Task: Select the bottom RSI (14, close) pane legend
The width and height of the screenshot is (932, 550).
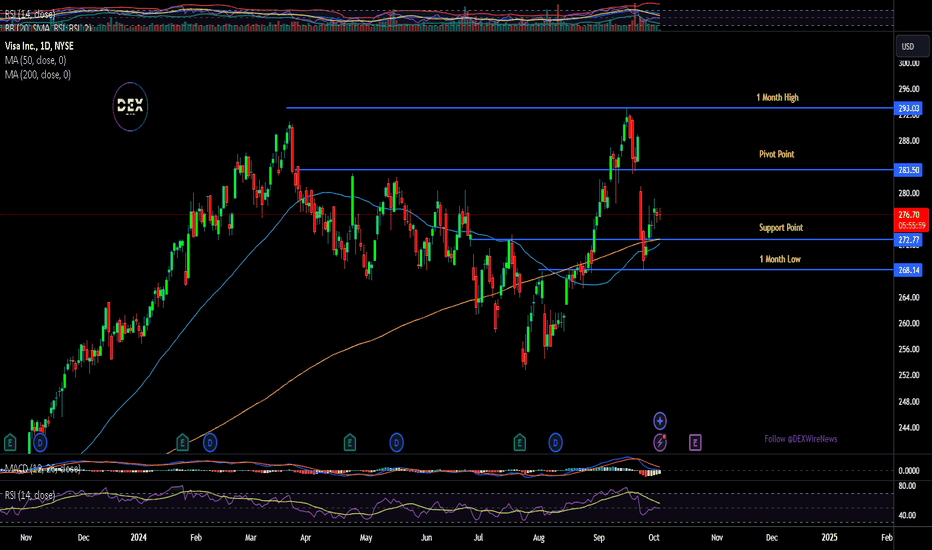Action: pos(30,495)
